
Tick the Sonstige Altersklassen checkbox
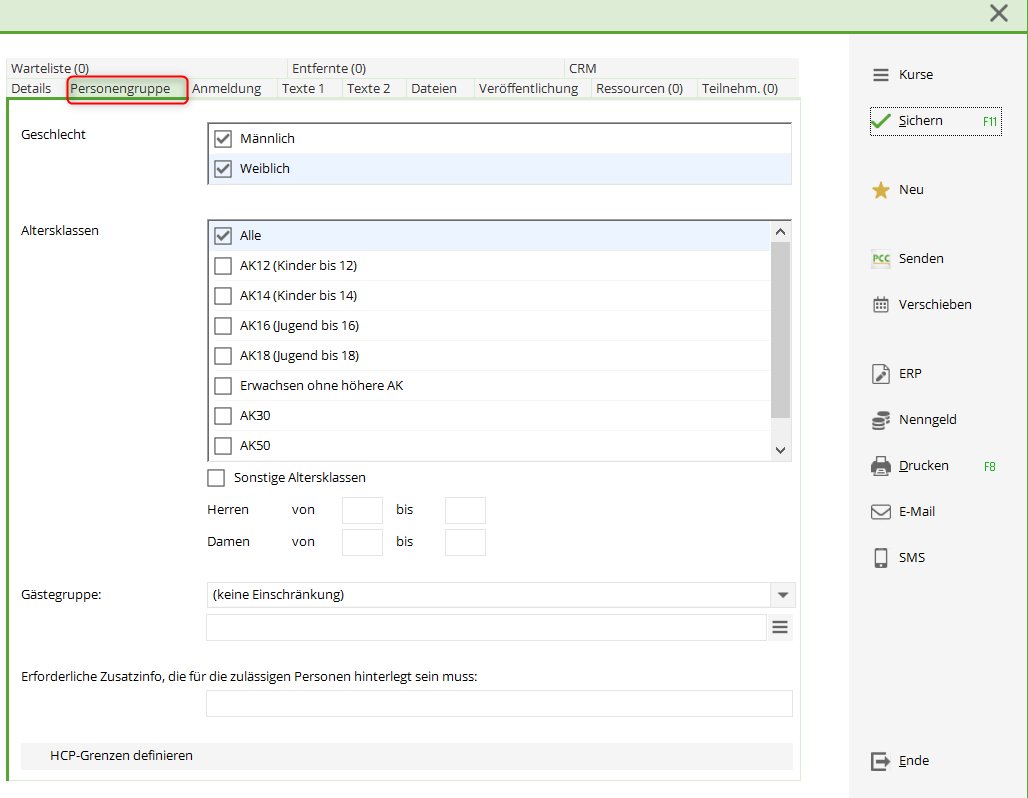click(216, 478)
